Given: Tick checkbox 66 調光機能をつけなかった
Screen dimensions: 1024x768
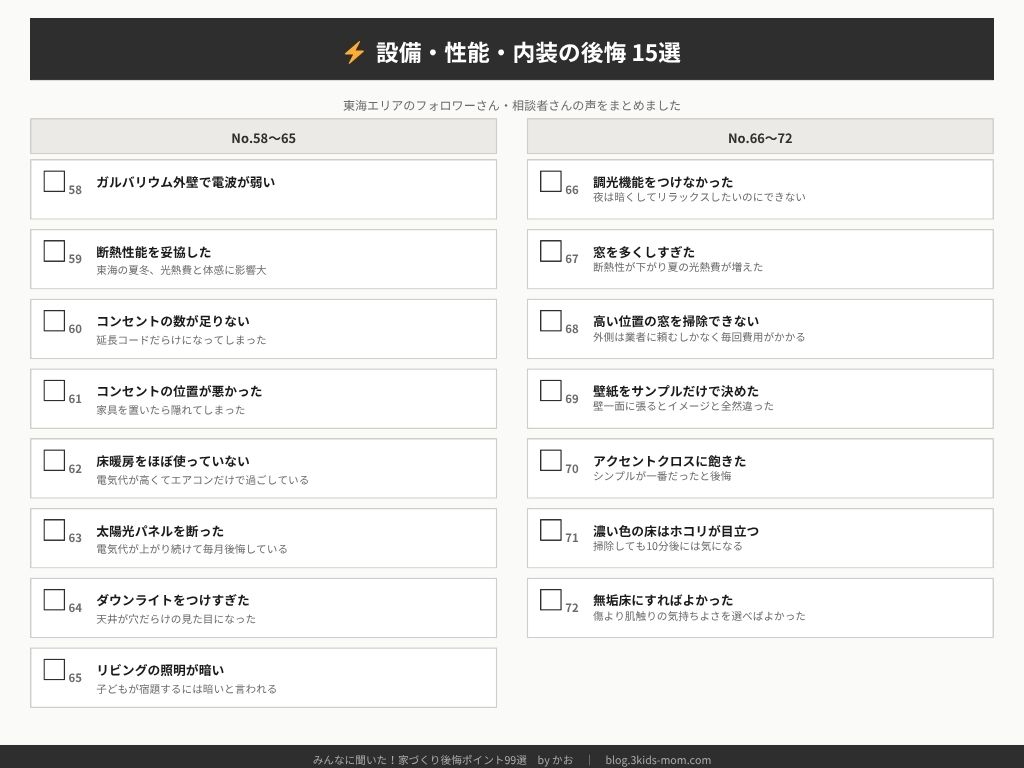Looking at the screenshot, I should pyautogui.click(x=551, y=181).
